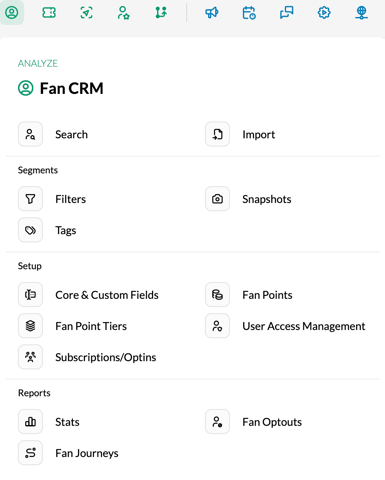
Task: Open the blue globe icon in top bar
Action: (x=361, y=13)
